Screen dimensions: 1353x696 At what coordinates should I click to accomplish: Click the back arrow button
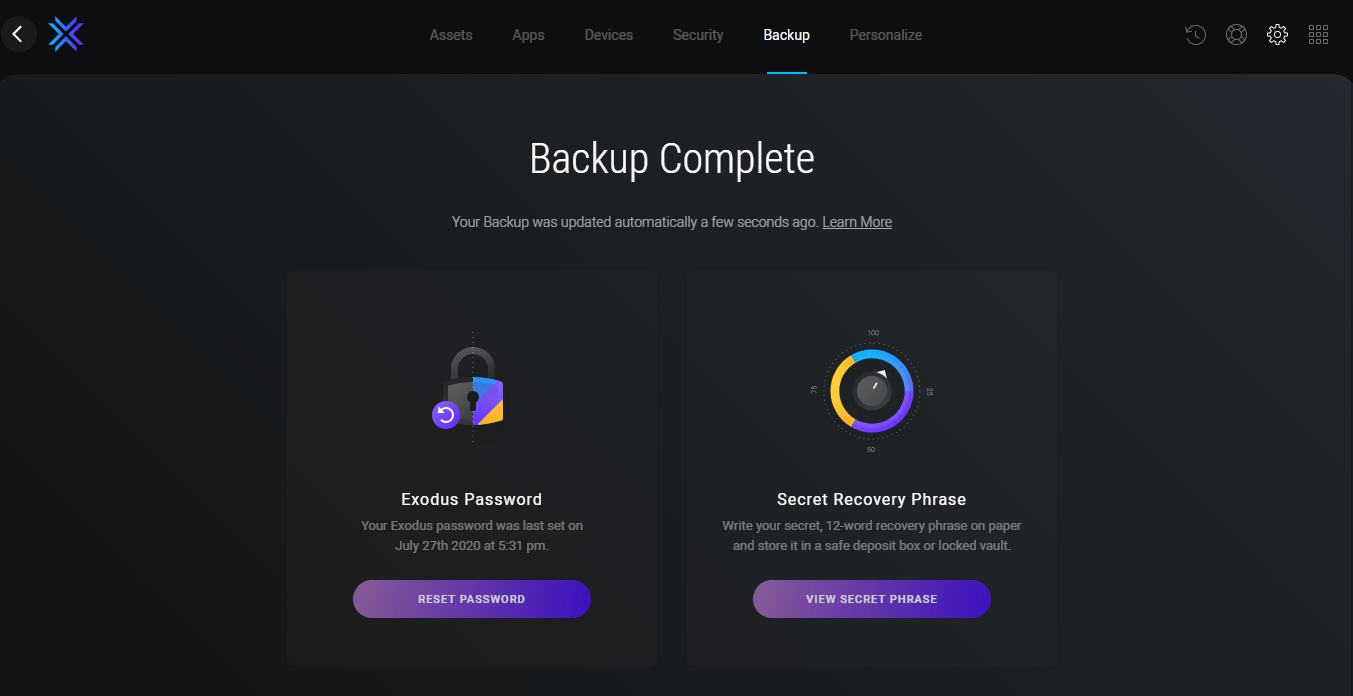17,35
